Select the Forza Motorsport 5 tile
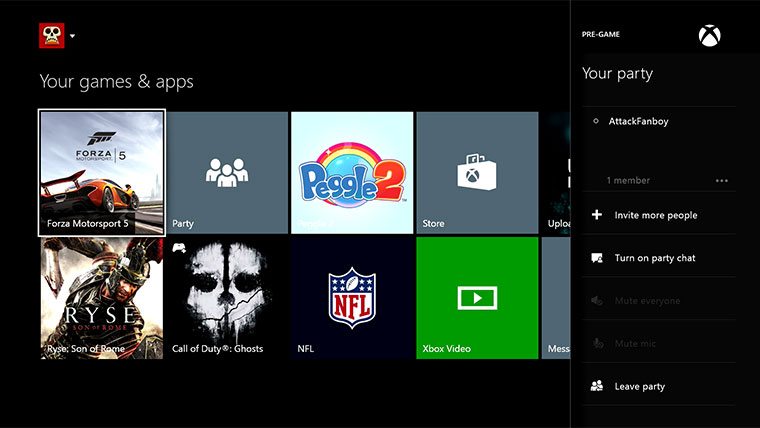 coord(101,173)
